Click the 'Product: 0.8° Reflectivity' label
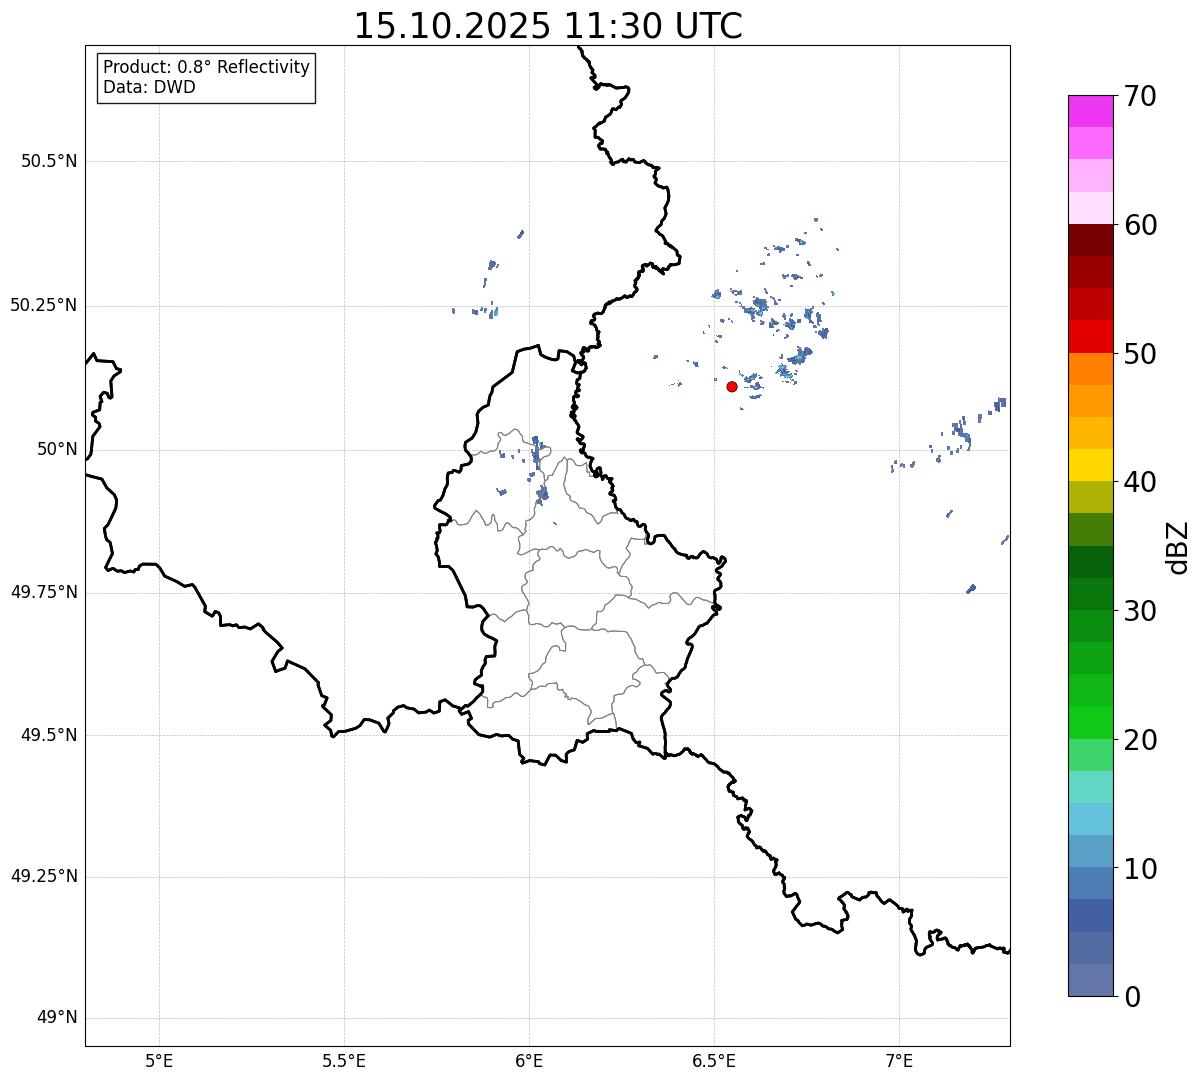This screenshot has height=1081, width=1202. point(207,67)
